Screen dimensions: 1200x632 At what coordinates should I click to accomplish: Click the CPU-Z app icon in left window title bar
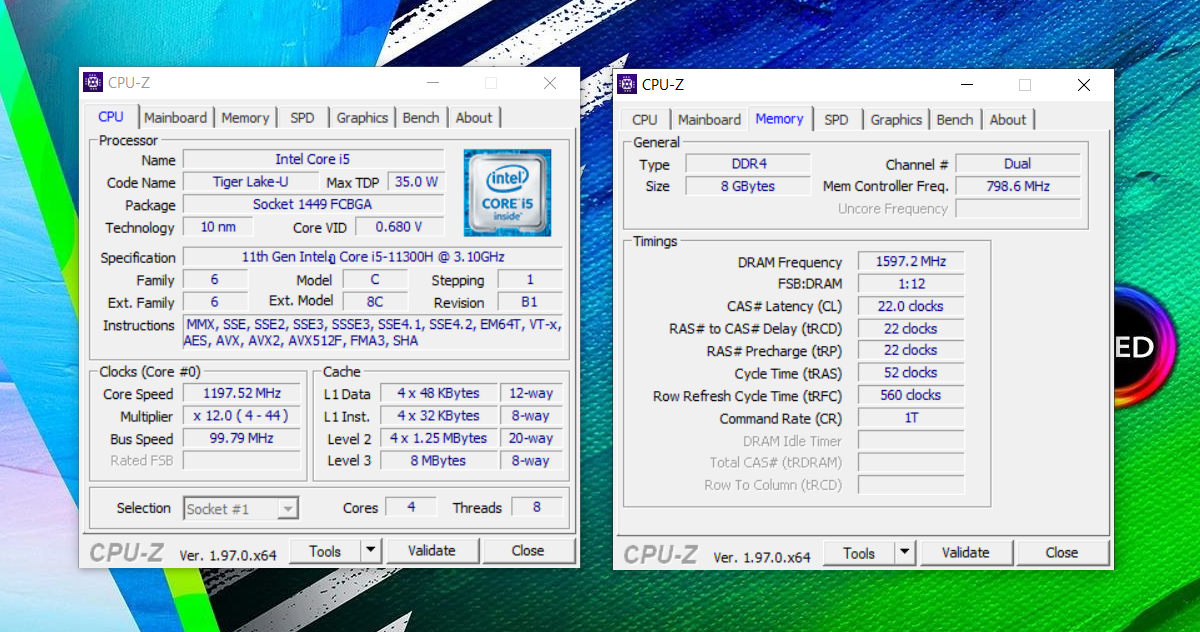(x=93, y=82)
